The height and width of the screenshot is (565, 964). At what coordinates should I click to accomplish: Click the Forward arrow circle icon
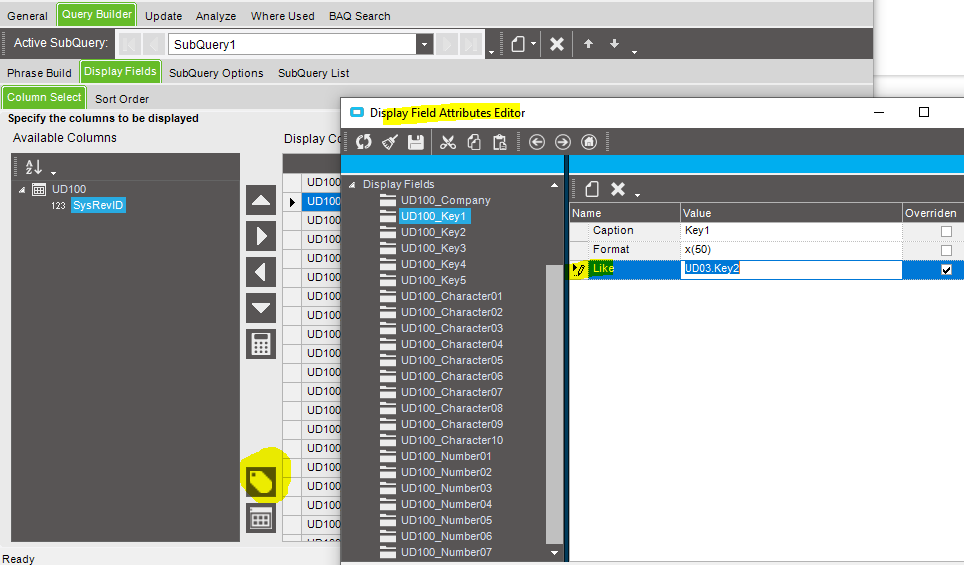(563, 142)
